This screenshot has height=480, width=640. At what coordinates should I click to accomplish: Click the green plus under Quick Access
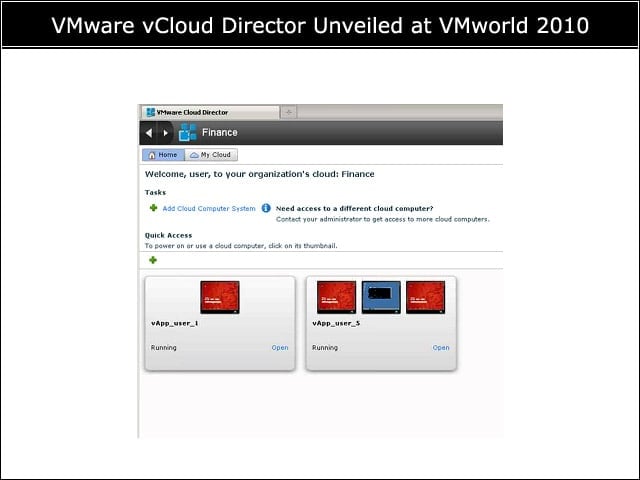(x=153, y=260)
